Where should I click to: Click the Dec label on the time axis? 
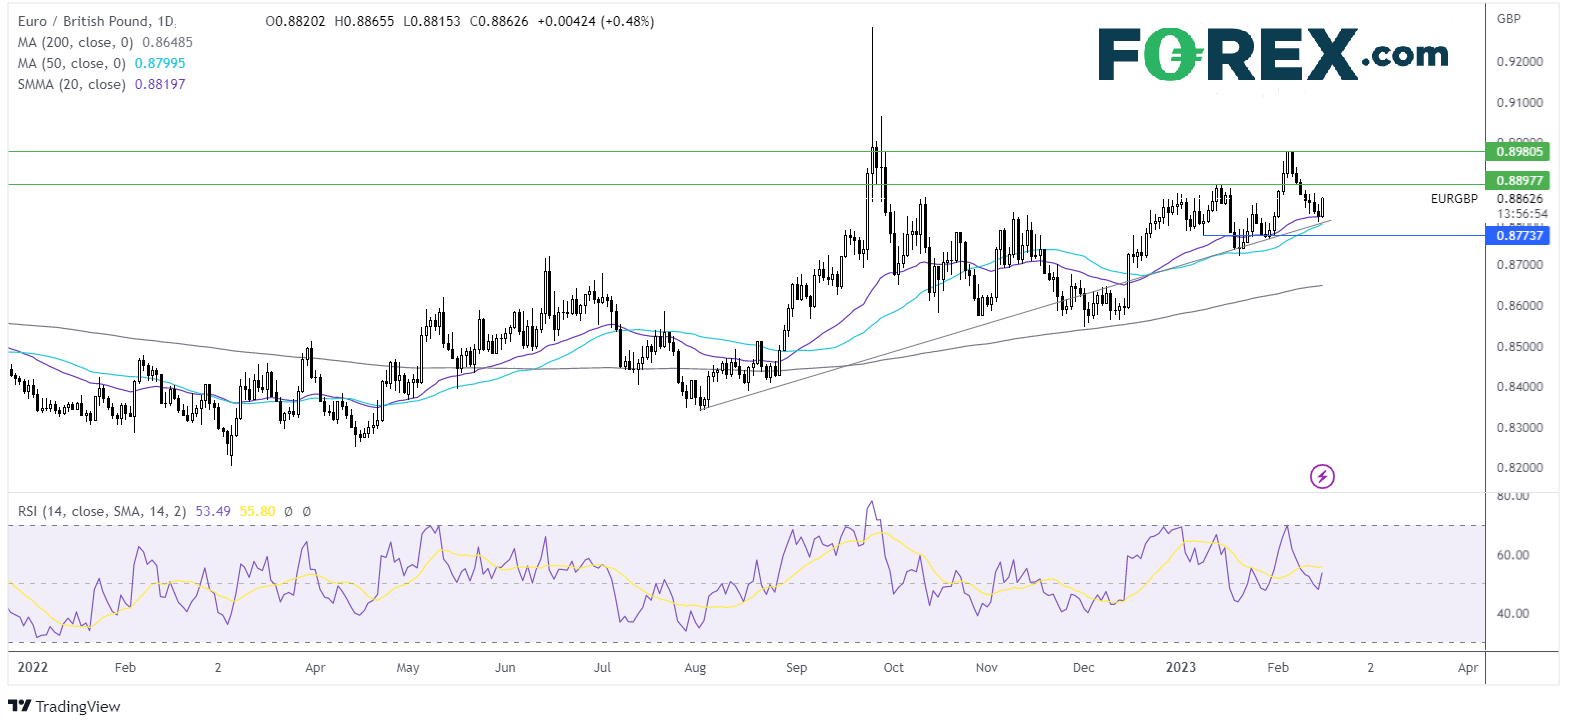pyautogui.click(x=1083, y=667)
